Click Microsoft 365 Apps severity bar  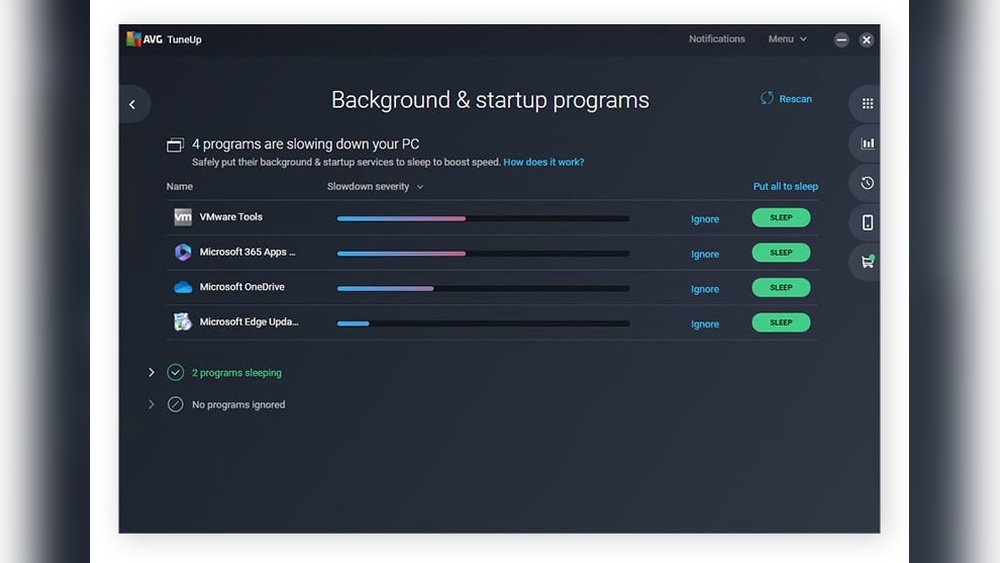[483, 254]
